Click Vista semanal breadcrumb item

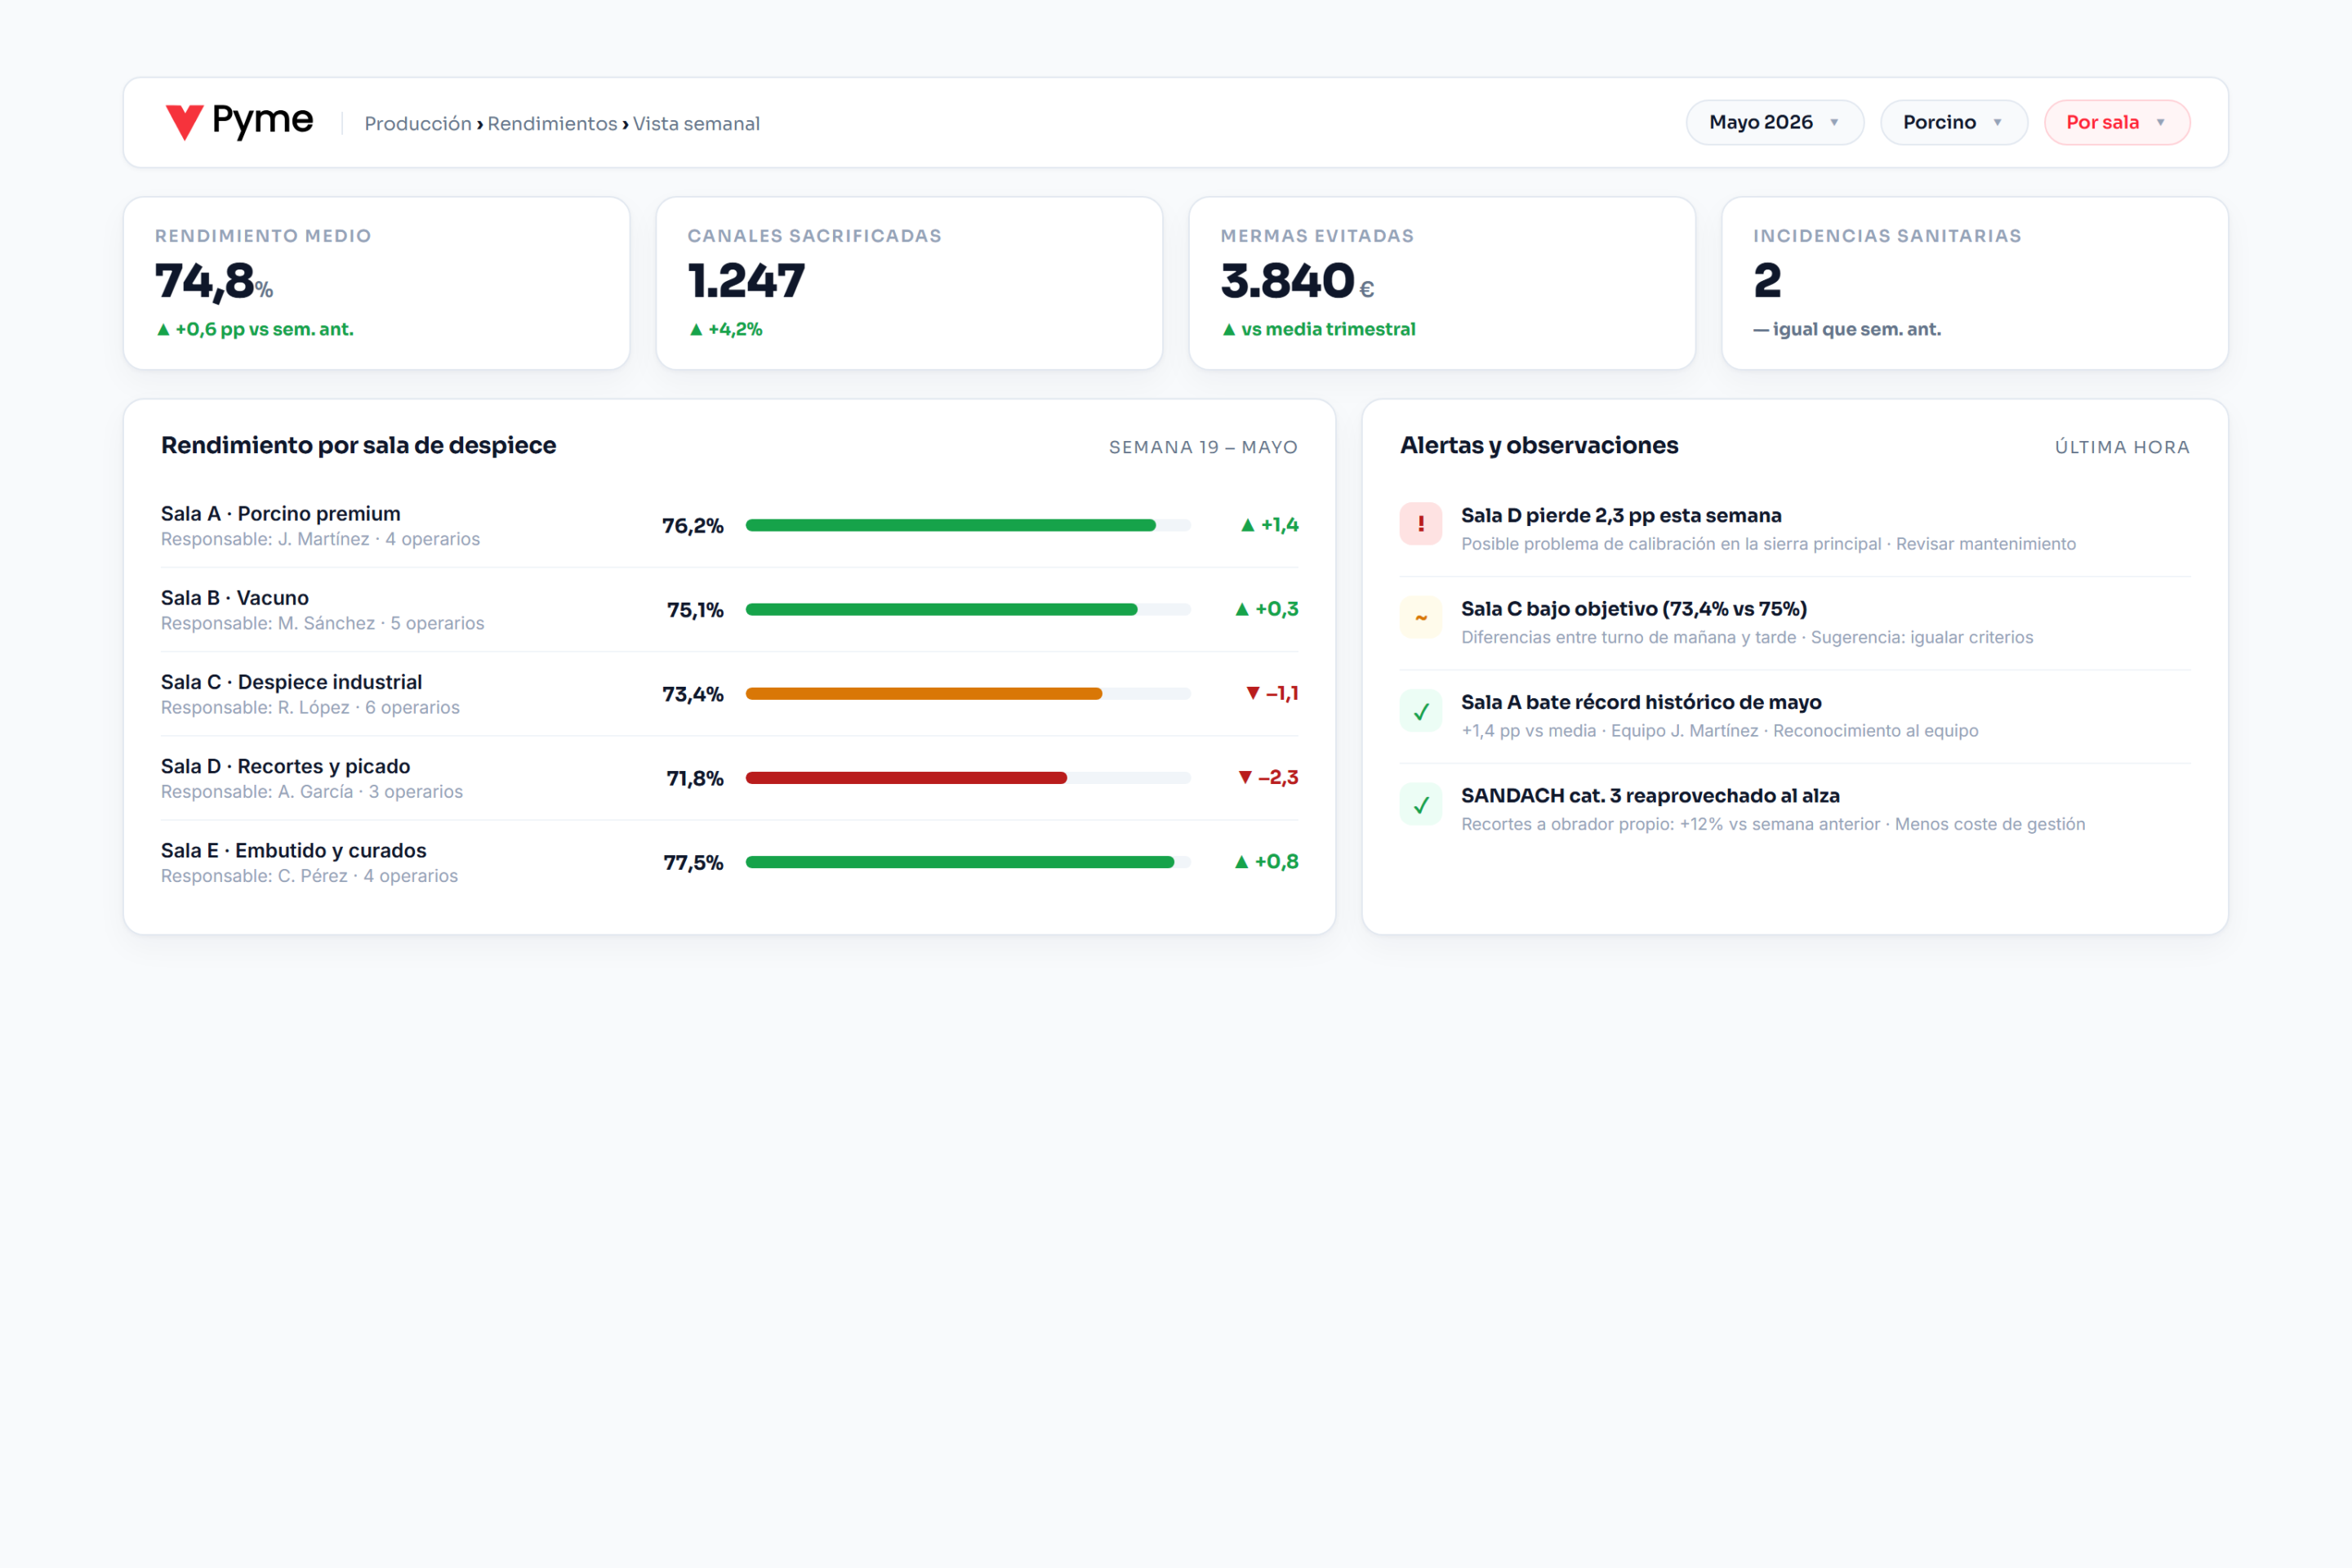[x=696, y=123]
